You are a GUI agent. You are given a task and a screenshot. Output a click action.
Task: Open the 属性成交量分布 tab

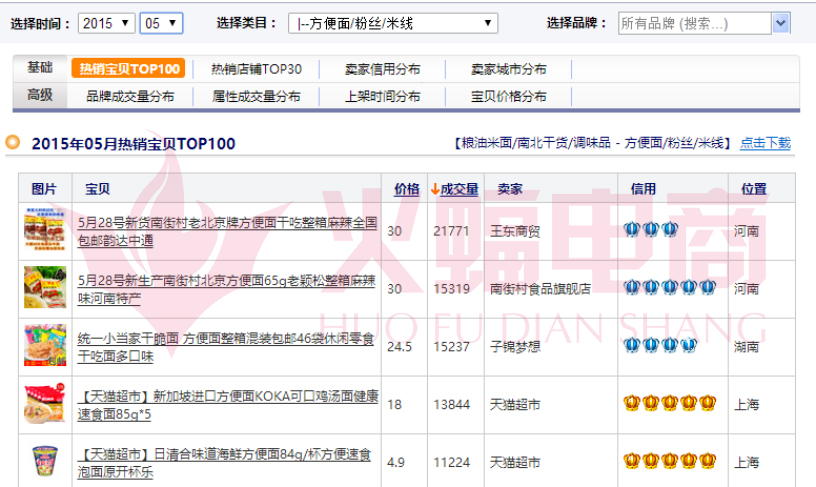point(256,96)
